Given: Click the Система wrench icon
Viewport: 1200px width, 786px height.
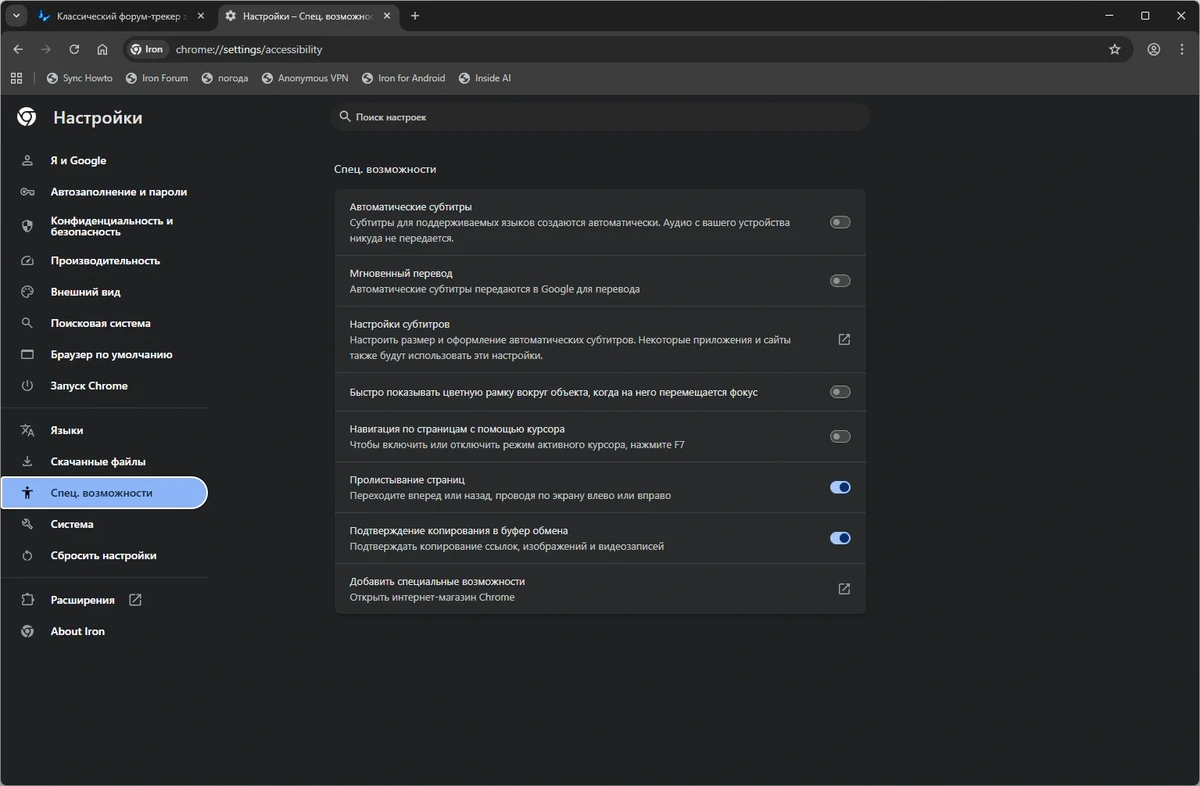Looking at the screenshot, I should coord(28,524).
